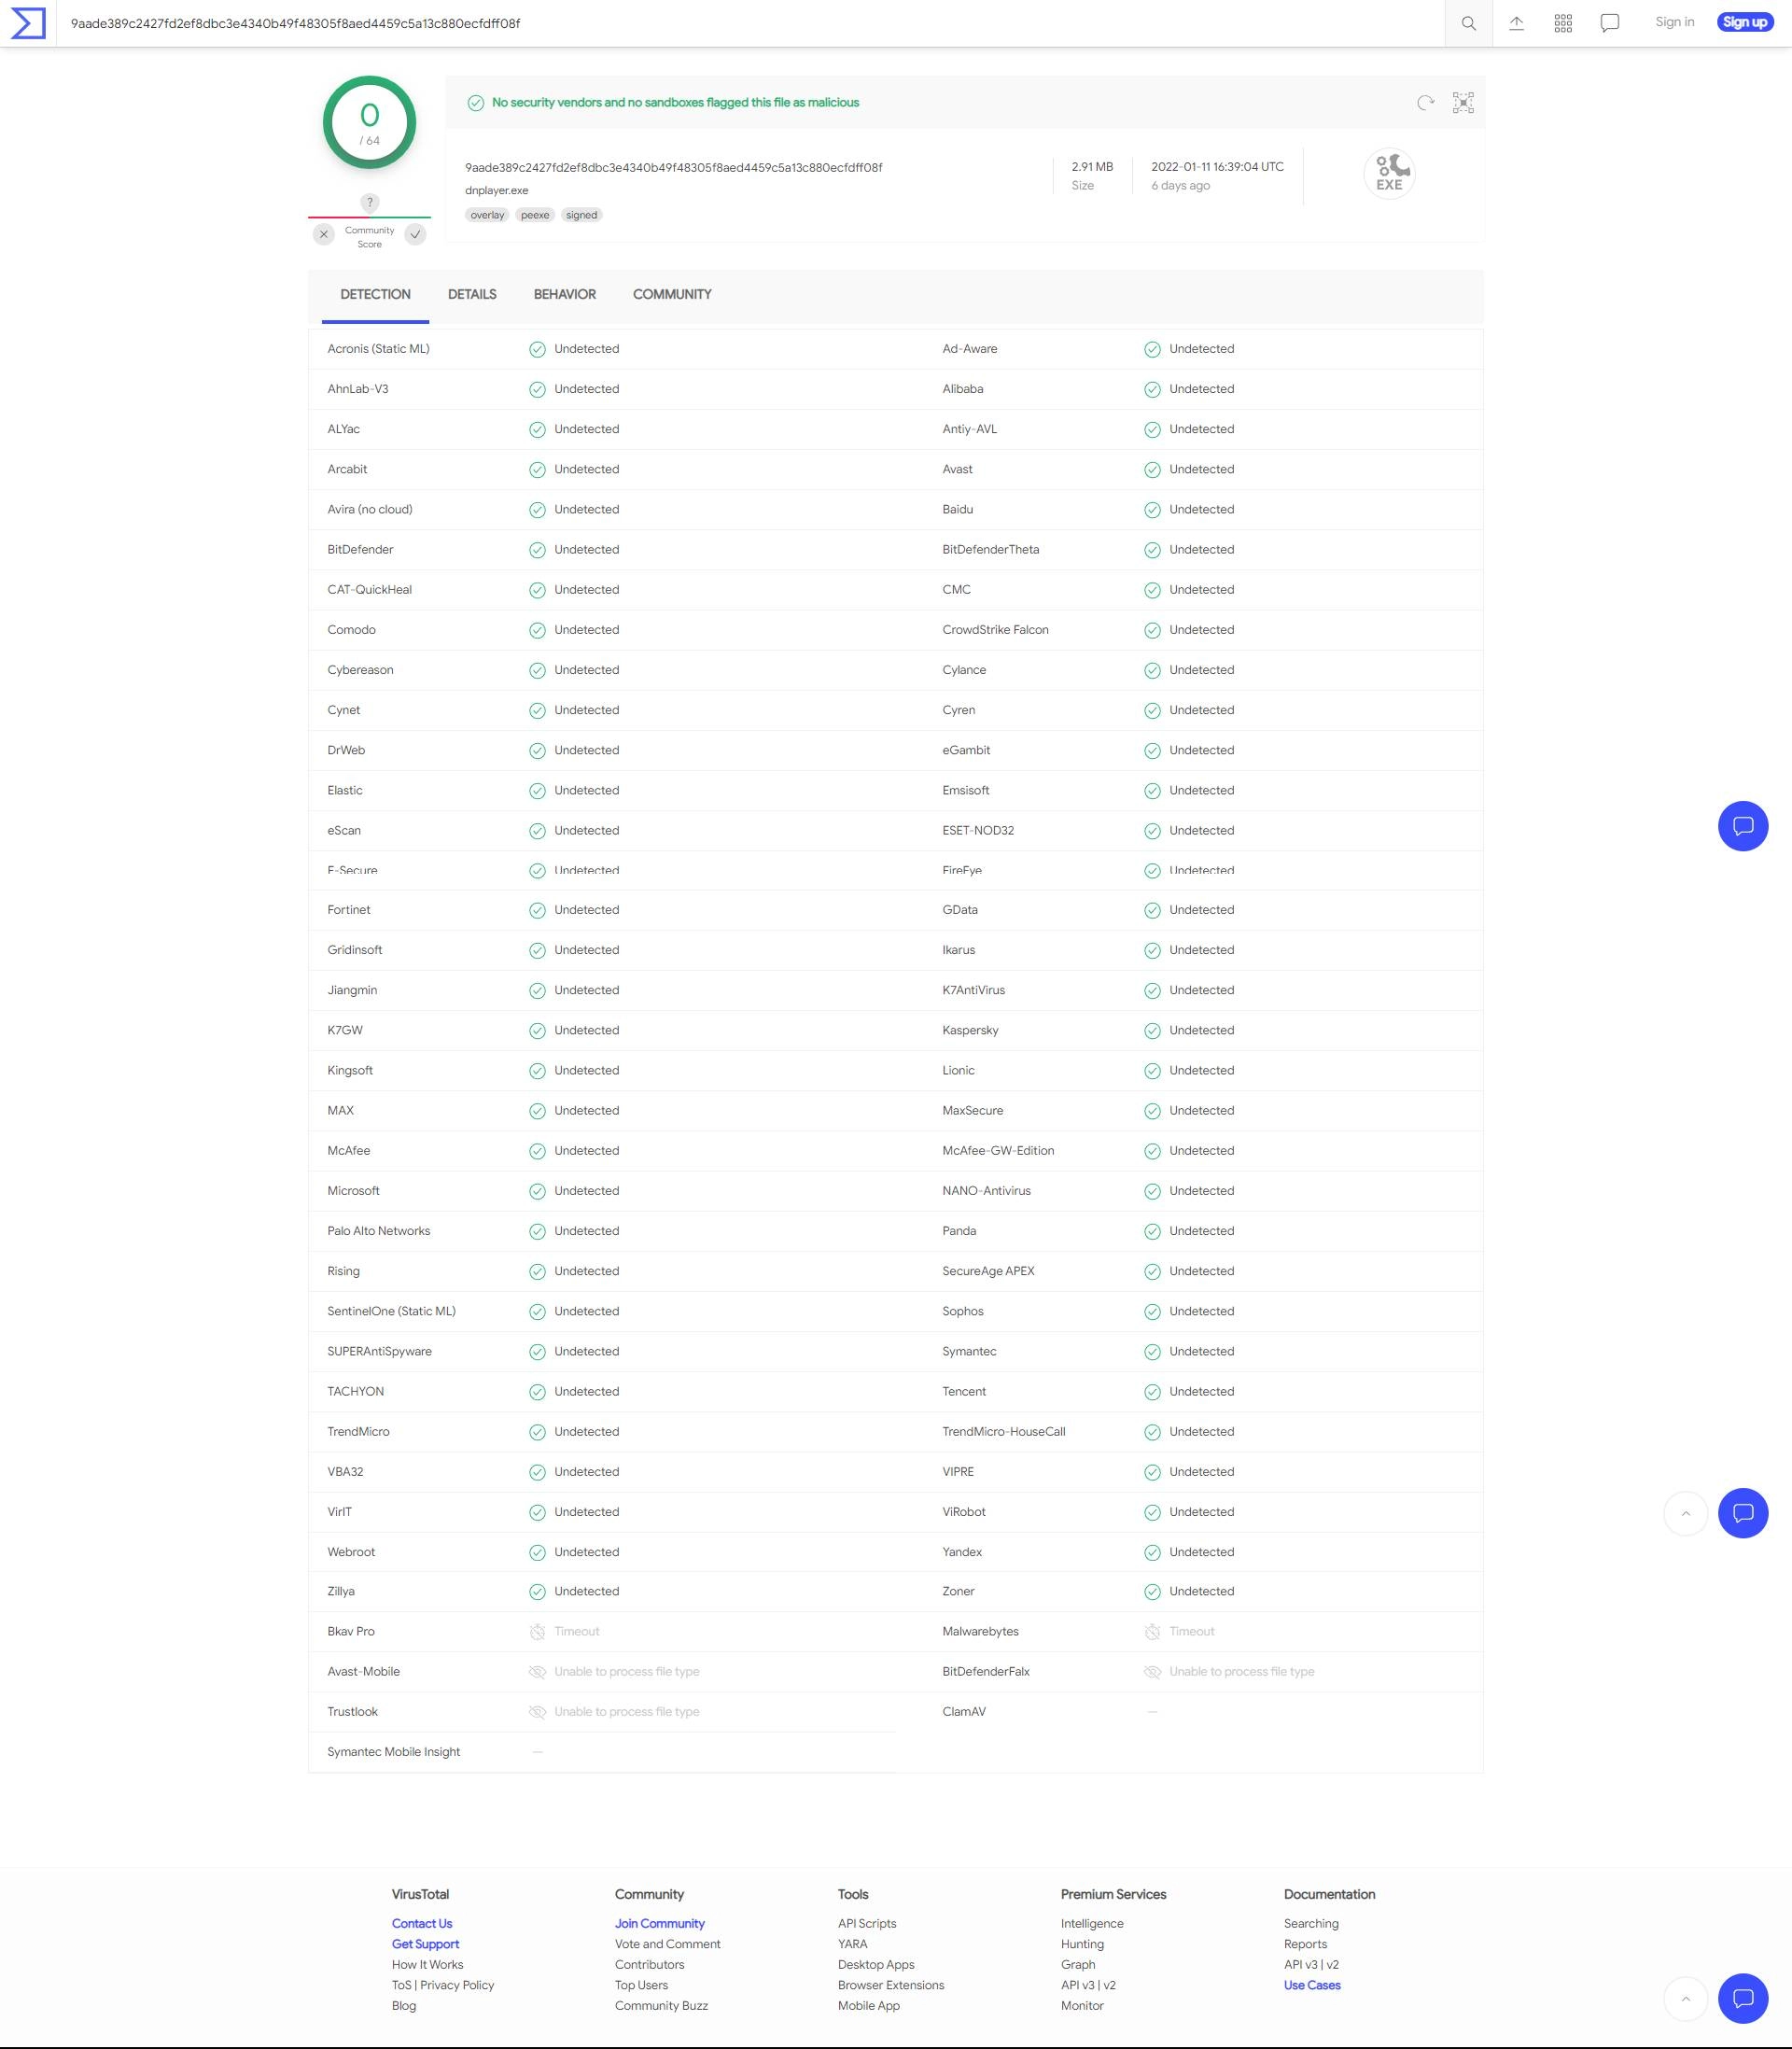Click the overlay tag
Image resolution: width=1792 pixels, height=2049 pixels.
(488, 215)
